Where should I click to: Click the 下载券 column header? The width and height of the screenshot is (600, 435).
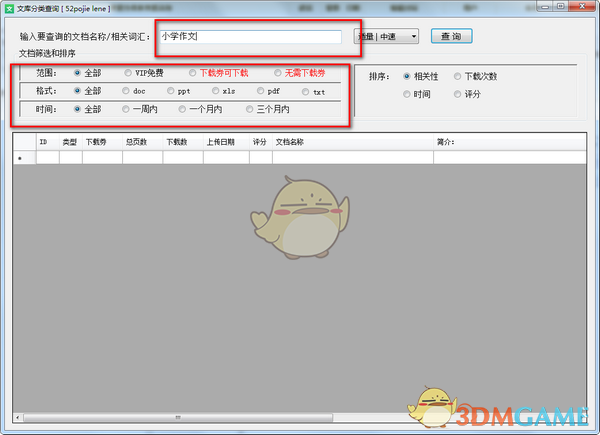point(103,142)
